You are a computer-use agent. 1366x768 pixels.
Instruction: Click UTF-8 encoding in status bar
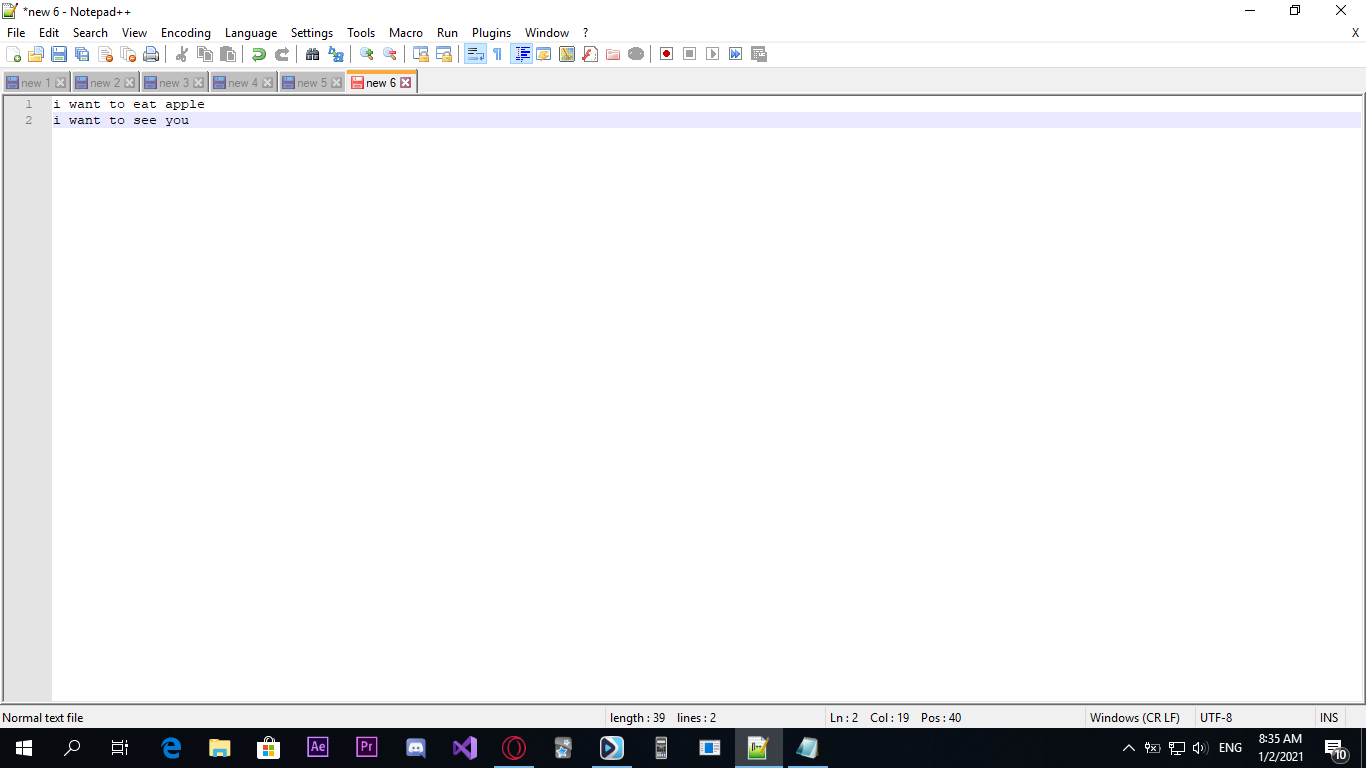click(1216, 718)
